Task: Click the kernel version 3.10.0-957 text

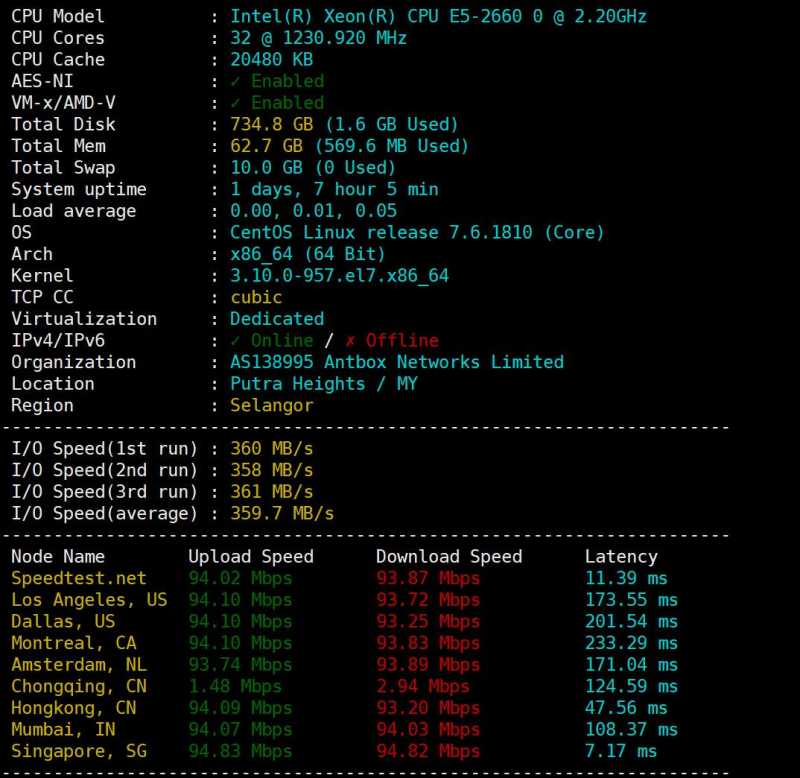Action: tap(339, 276)
